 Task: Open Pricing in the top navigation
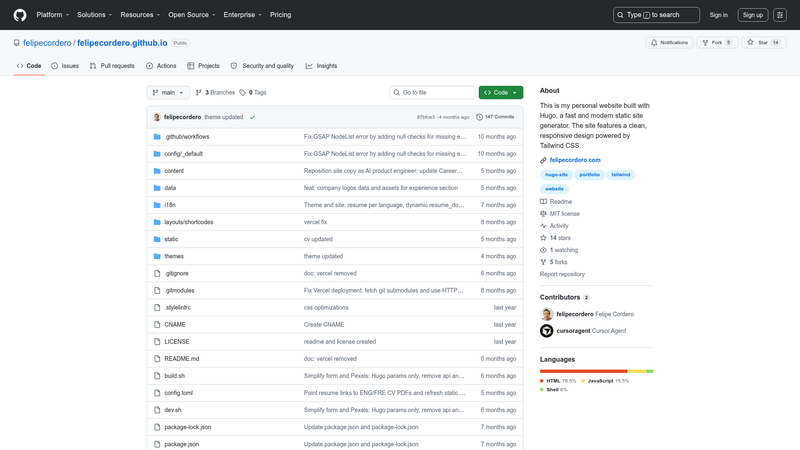tap(281, 15)
